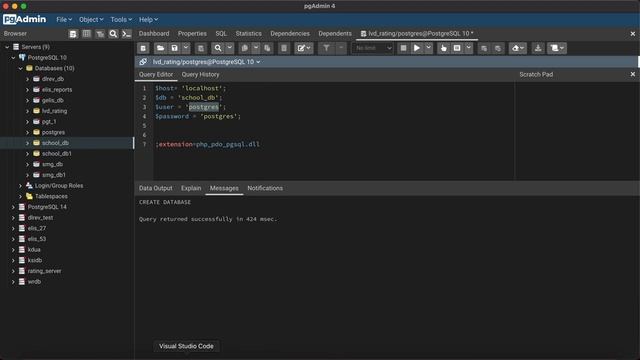Launch the PSQL terminal tool icon

127,34
